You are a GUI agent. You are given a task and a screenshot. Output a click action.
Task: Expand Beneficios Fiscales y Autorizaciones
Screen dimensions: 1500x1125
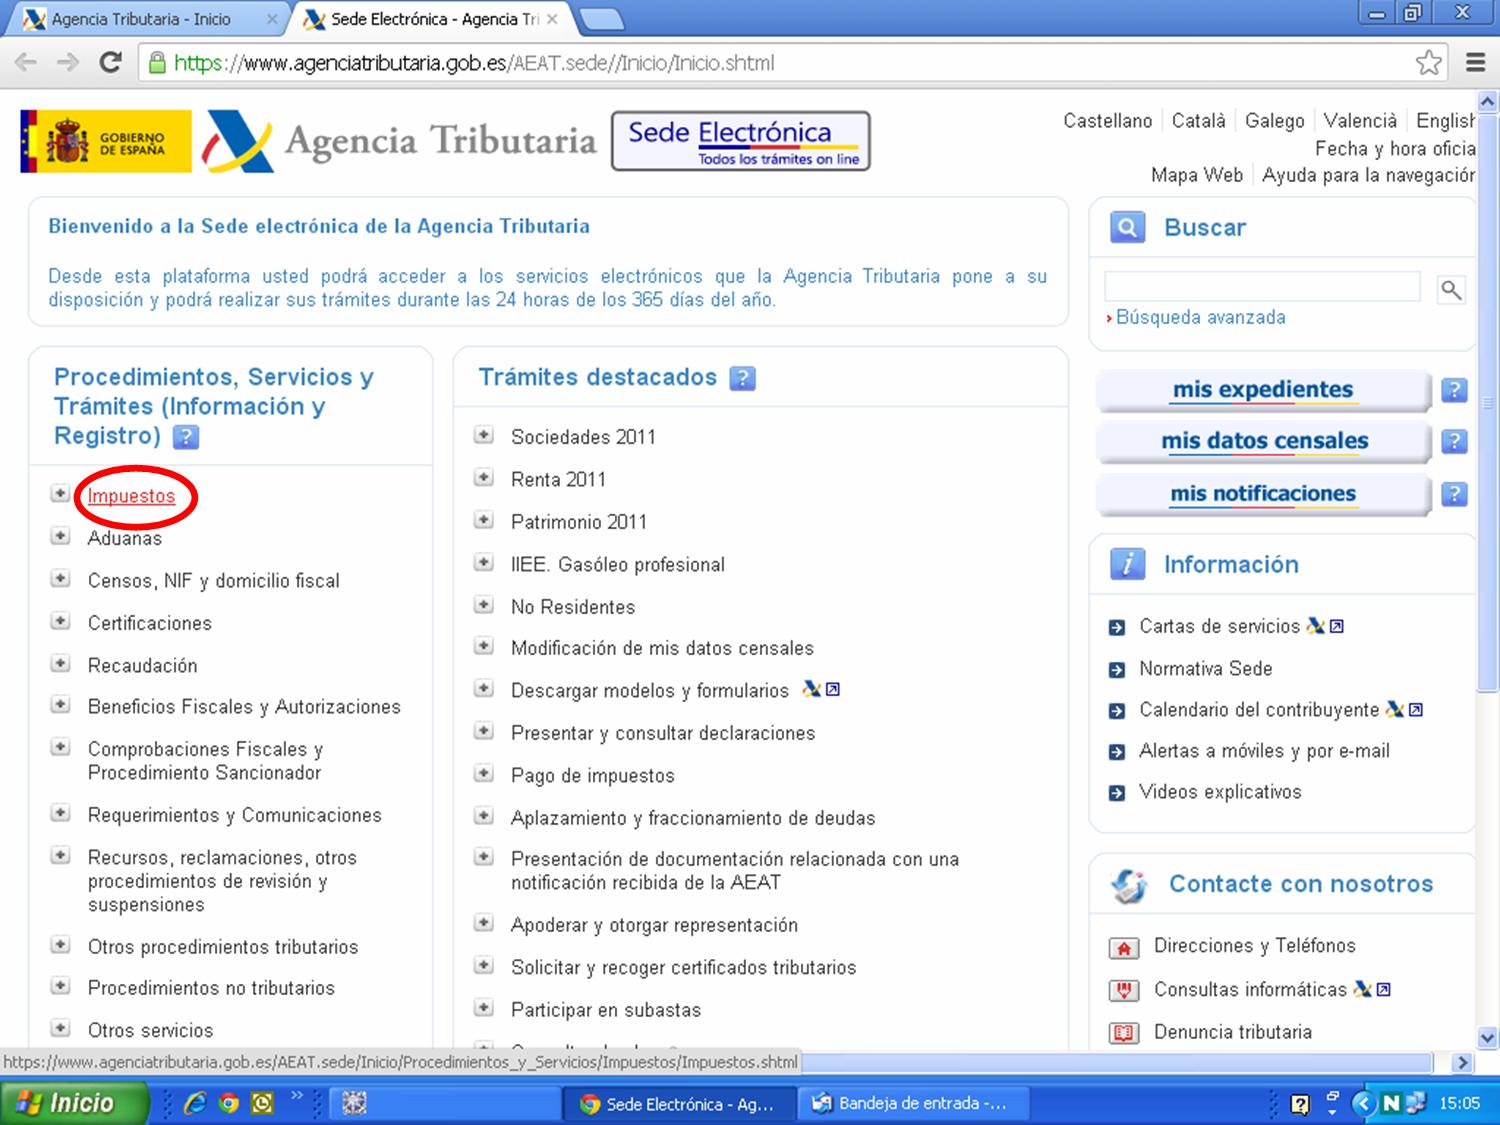click(x=61, y=705)
